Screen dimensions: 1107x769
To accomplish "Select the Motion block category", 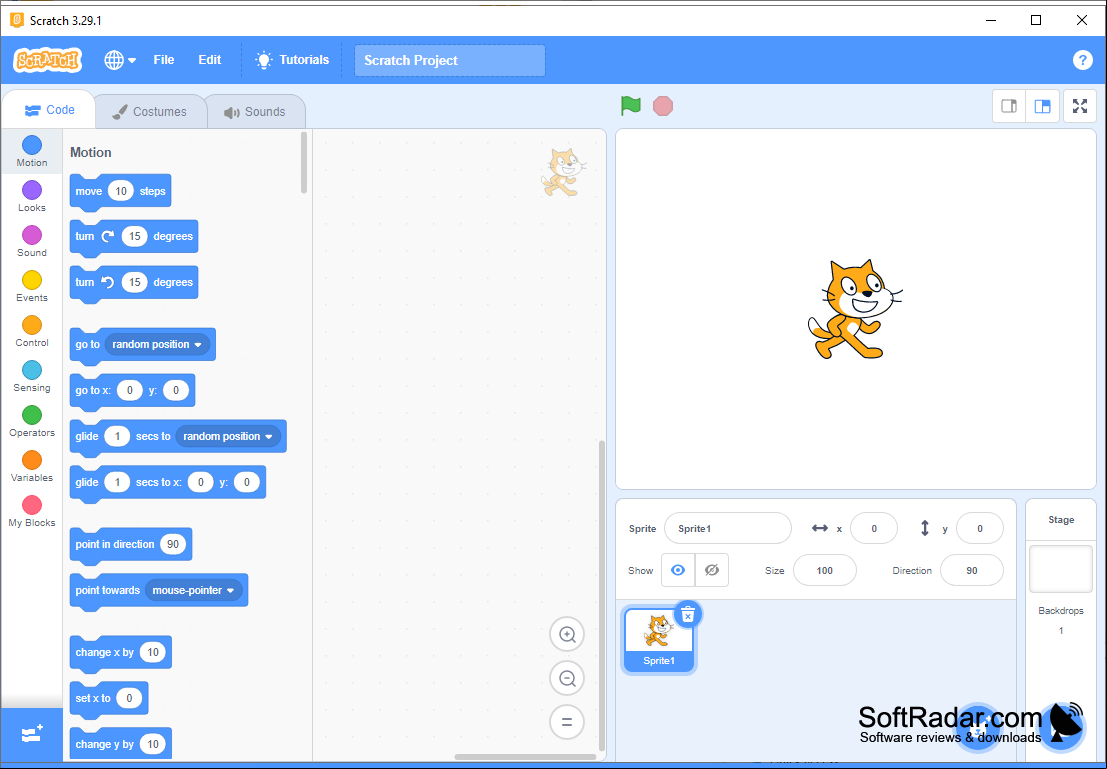I will click(32, 151).
